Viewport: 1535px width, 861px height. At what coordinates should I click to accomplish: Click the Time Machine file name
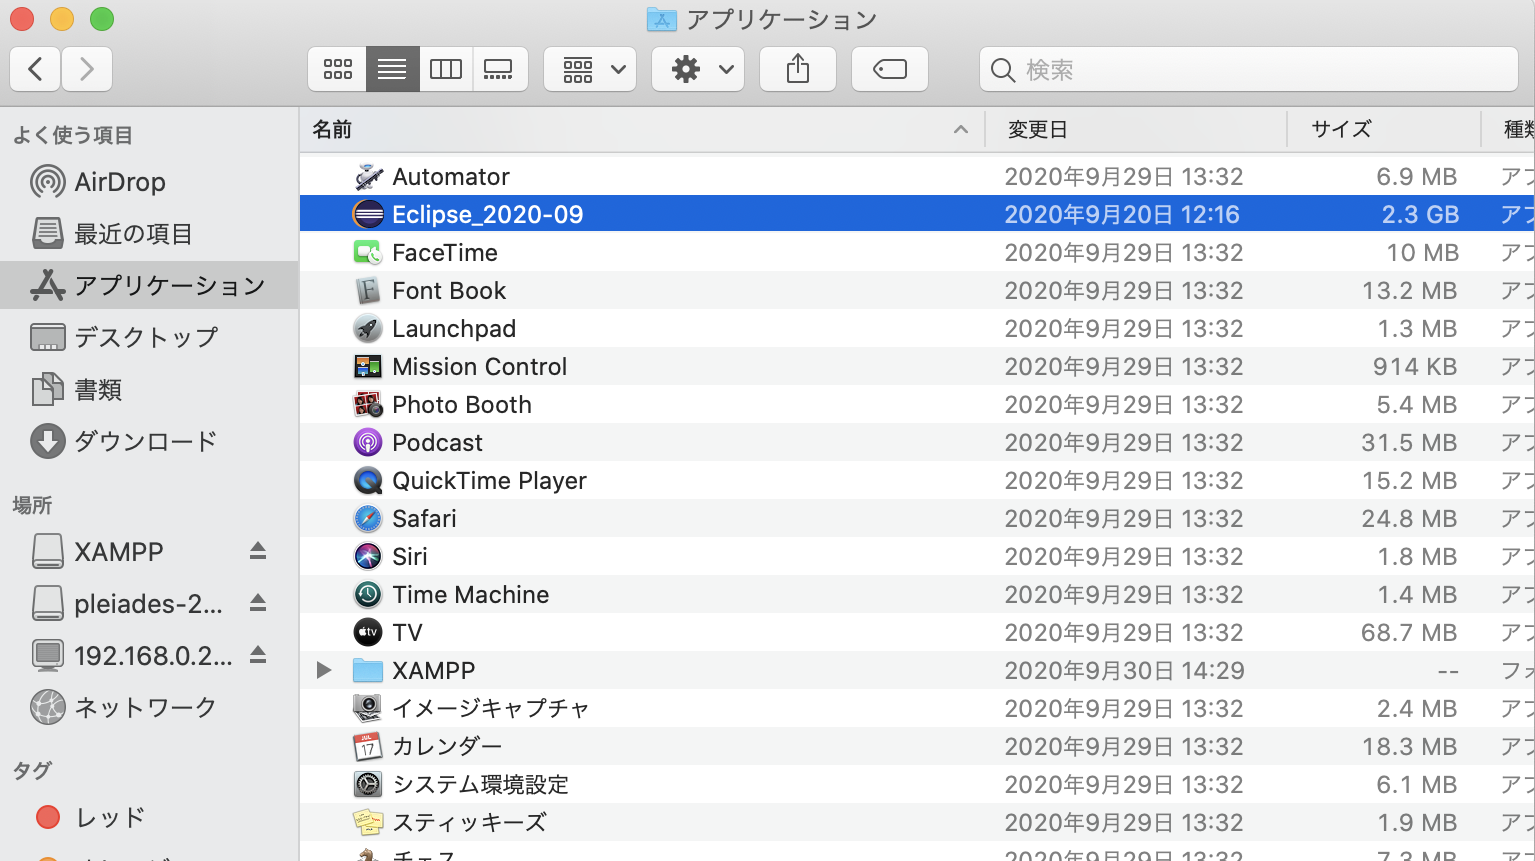pyautogui.click(x=471, y=595)
